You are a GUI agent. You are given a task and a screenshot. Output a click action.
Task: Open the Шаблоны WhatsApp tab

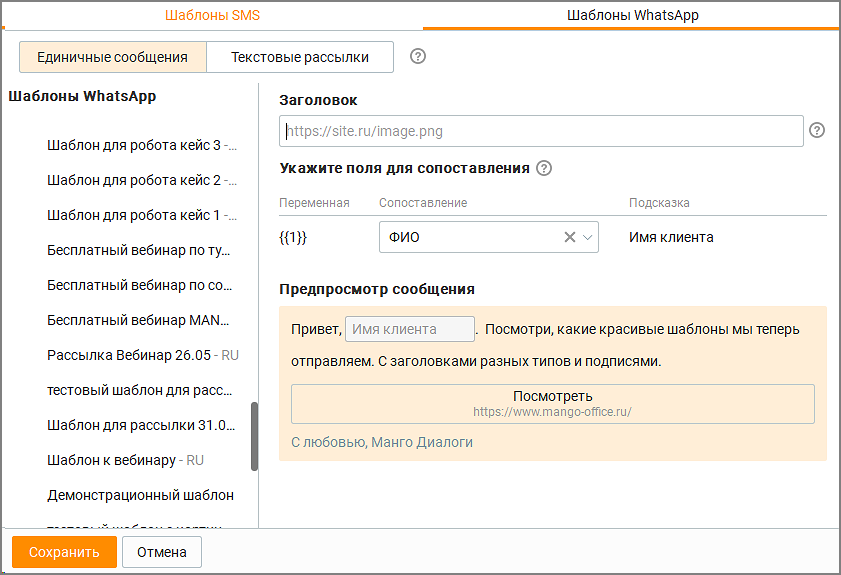[x=632, y=15]
